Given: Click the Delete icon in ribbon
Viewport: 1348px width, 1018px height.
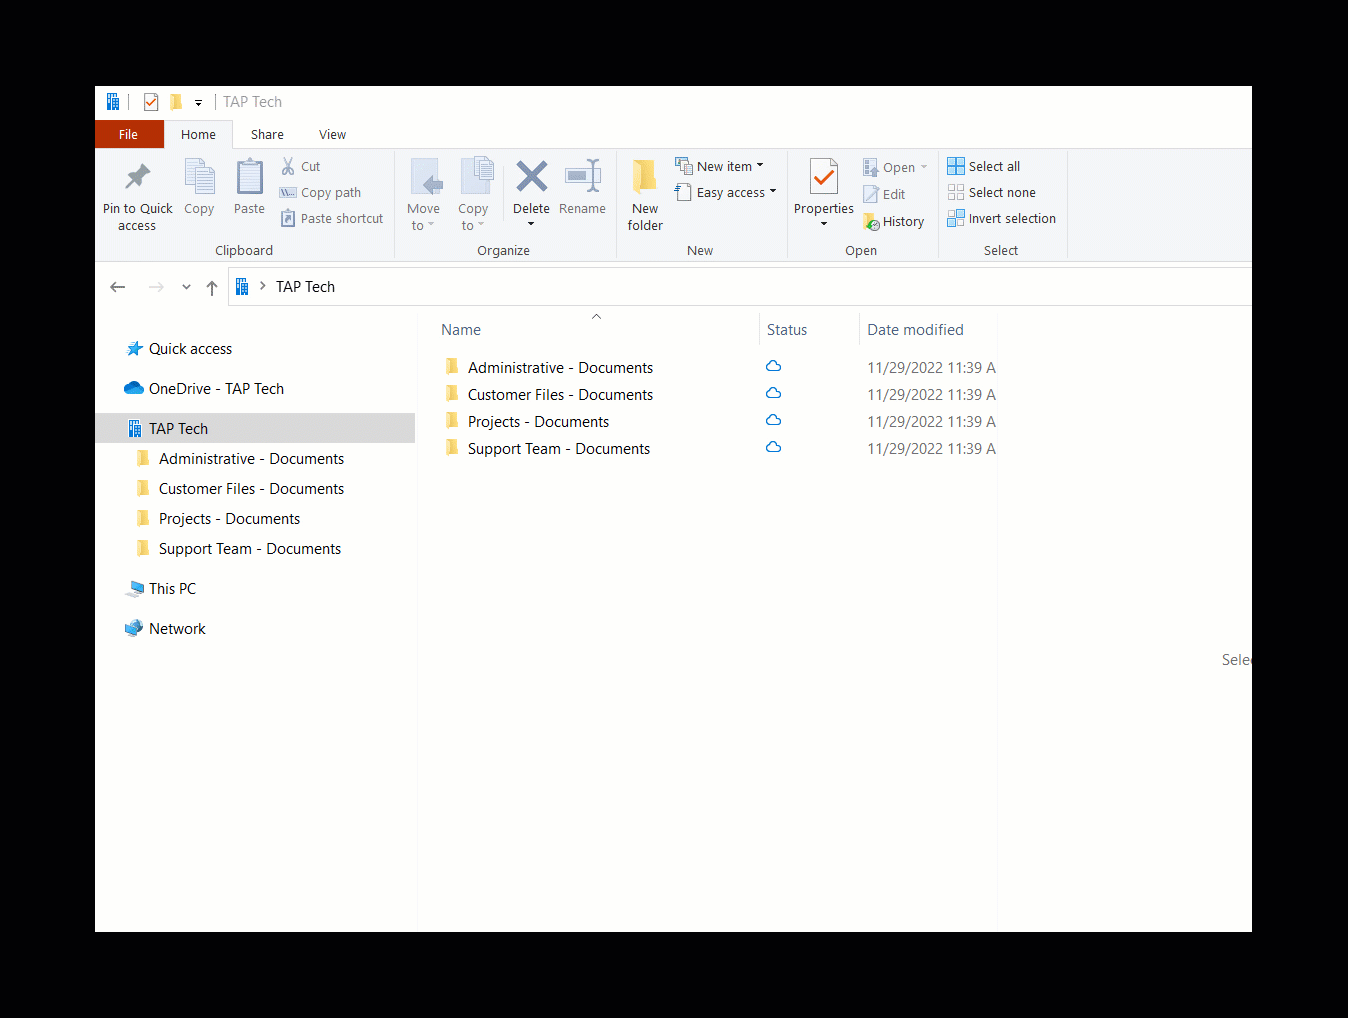Looking at the screenshot, I should pos(531,178).
